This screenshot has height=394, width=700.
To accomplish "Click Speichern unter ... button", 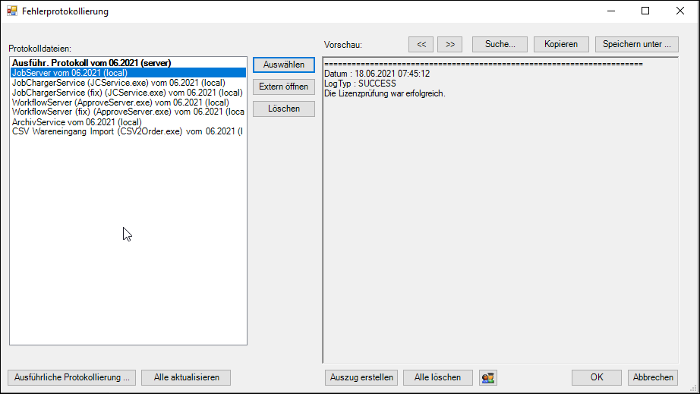I will pyautogui.click(x=637, y=44).
